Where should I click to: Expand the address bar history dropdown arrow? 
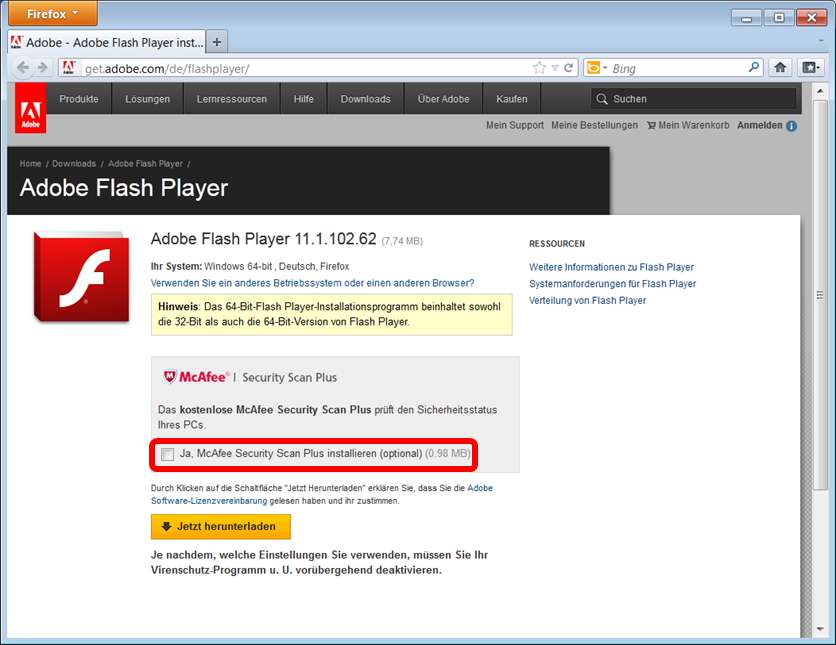[x=555, y=68]
